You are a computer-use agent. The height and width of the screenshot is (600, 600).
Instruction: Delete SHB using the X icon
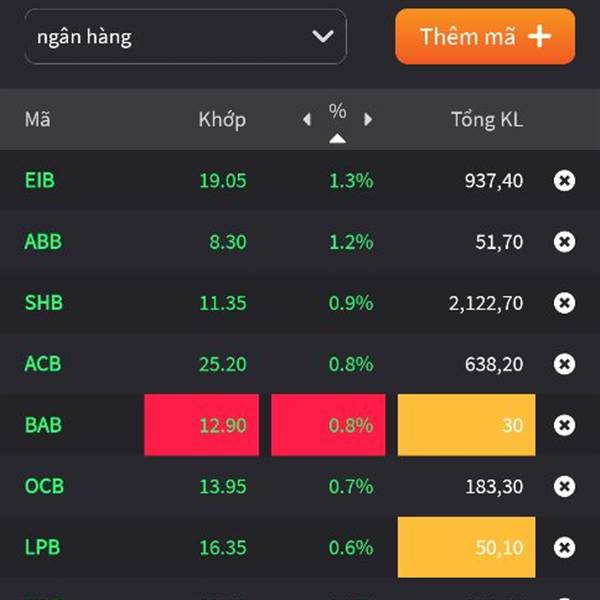click(x=564, y=303)
